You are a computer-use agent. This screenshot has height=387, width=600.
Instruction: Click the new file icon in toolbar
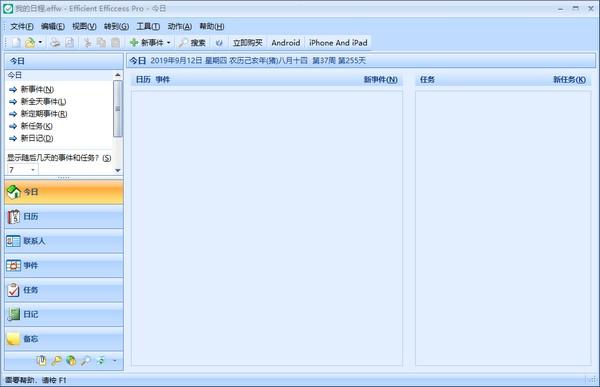click(x=16, y=42)
